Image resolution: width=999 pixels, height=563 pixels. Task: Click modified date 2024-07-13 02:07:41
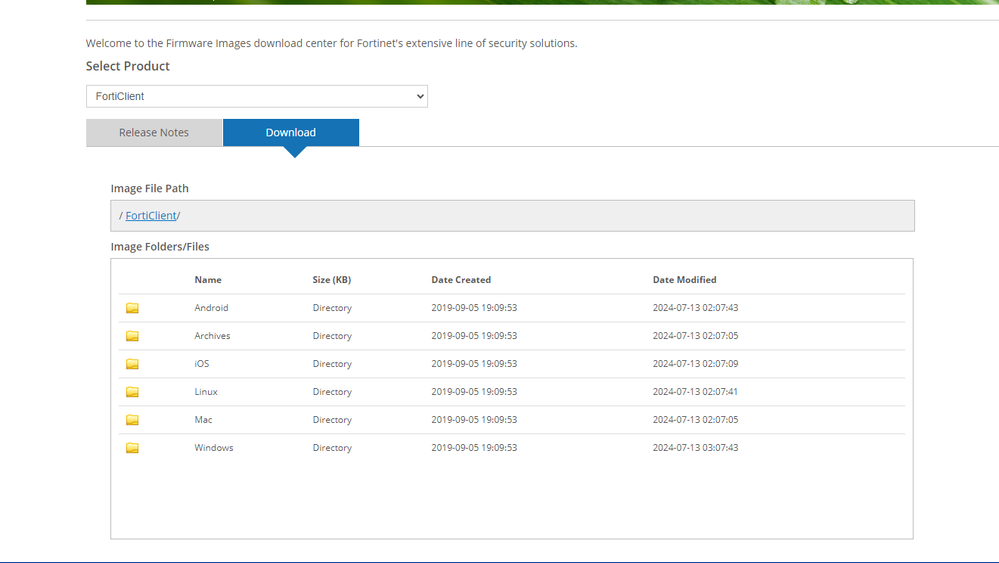click(695, 392)
